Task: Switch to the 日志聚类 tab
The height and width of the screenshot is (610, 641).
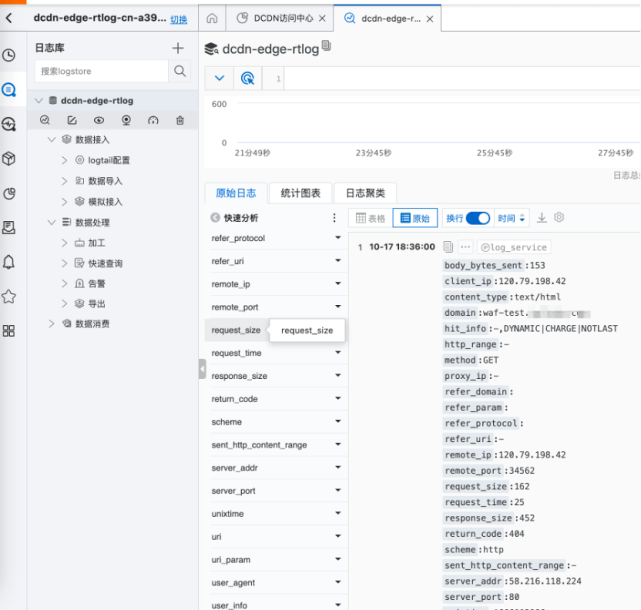Action: click(365, 193)
